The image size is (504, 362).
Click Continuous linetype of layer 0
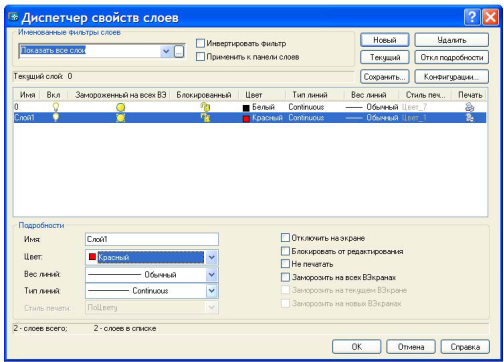pyautogui.click(x=306, y=107)
